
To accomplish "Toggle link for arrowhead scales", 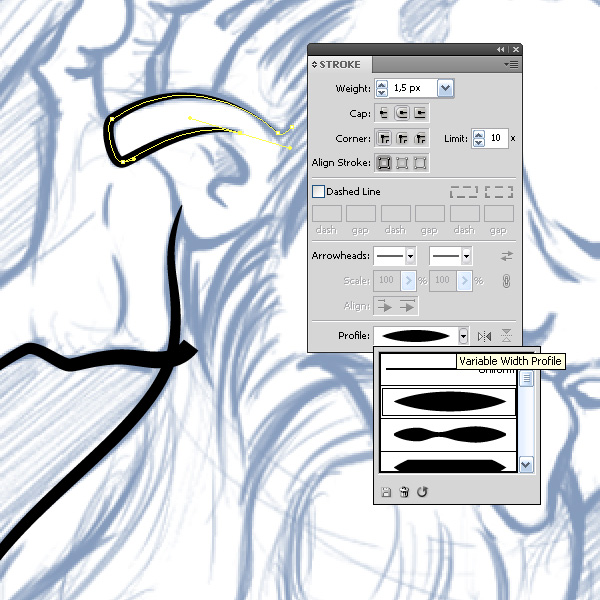I will point(506,281).
